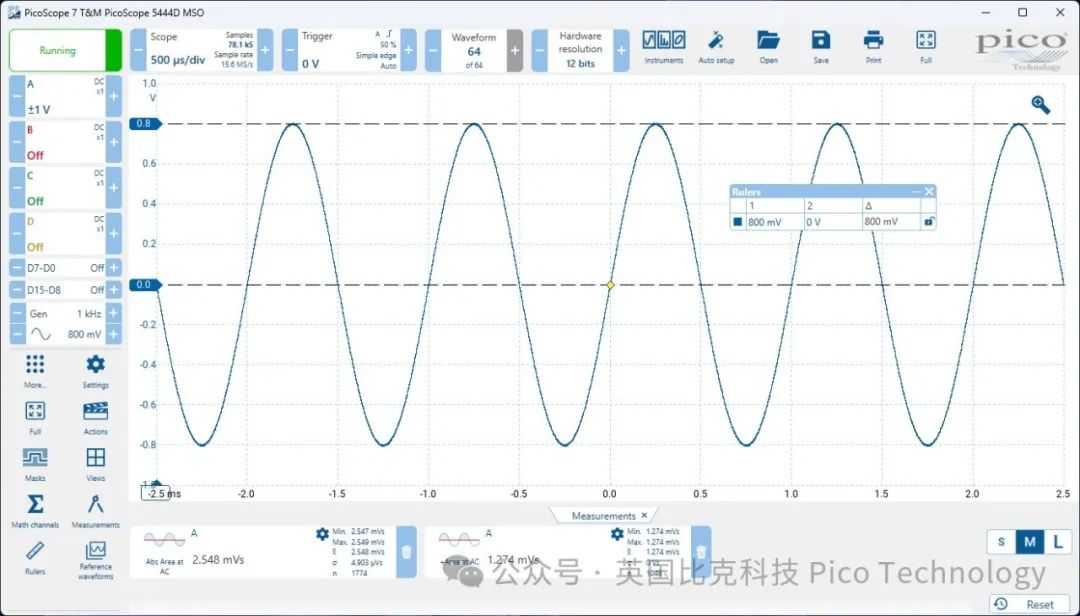Open Reference waveforms
This screenshot has width=1080, height=616.
[96, 556]
